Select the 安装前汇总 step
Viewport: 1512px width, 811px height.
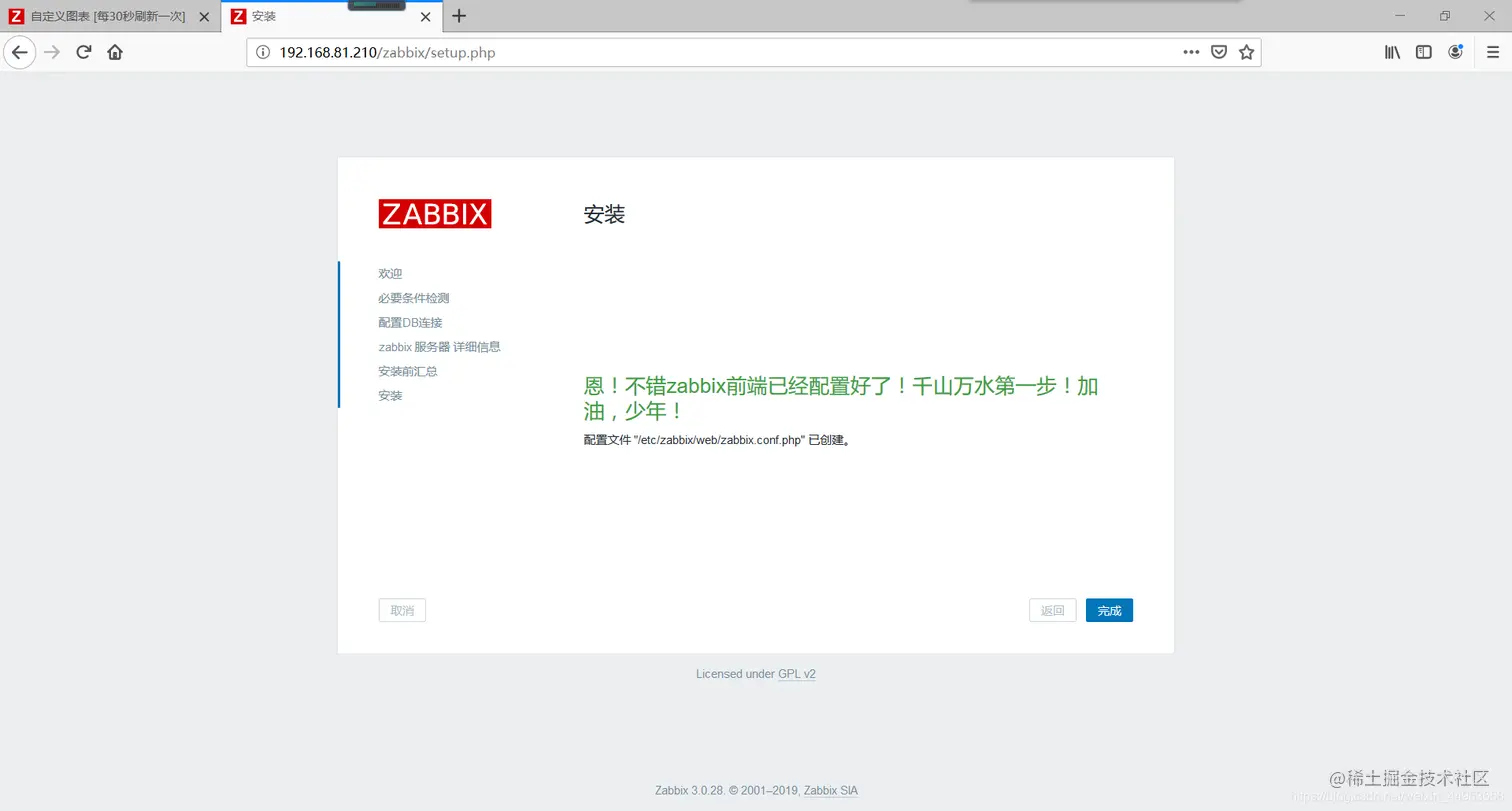(x=408, y=371)
